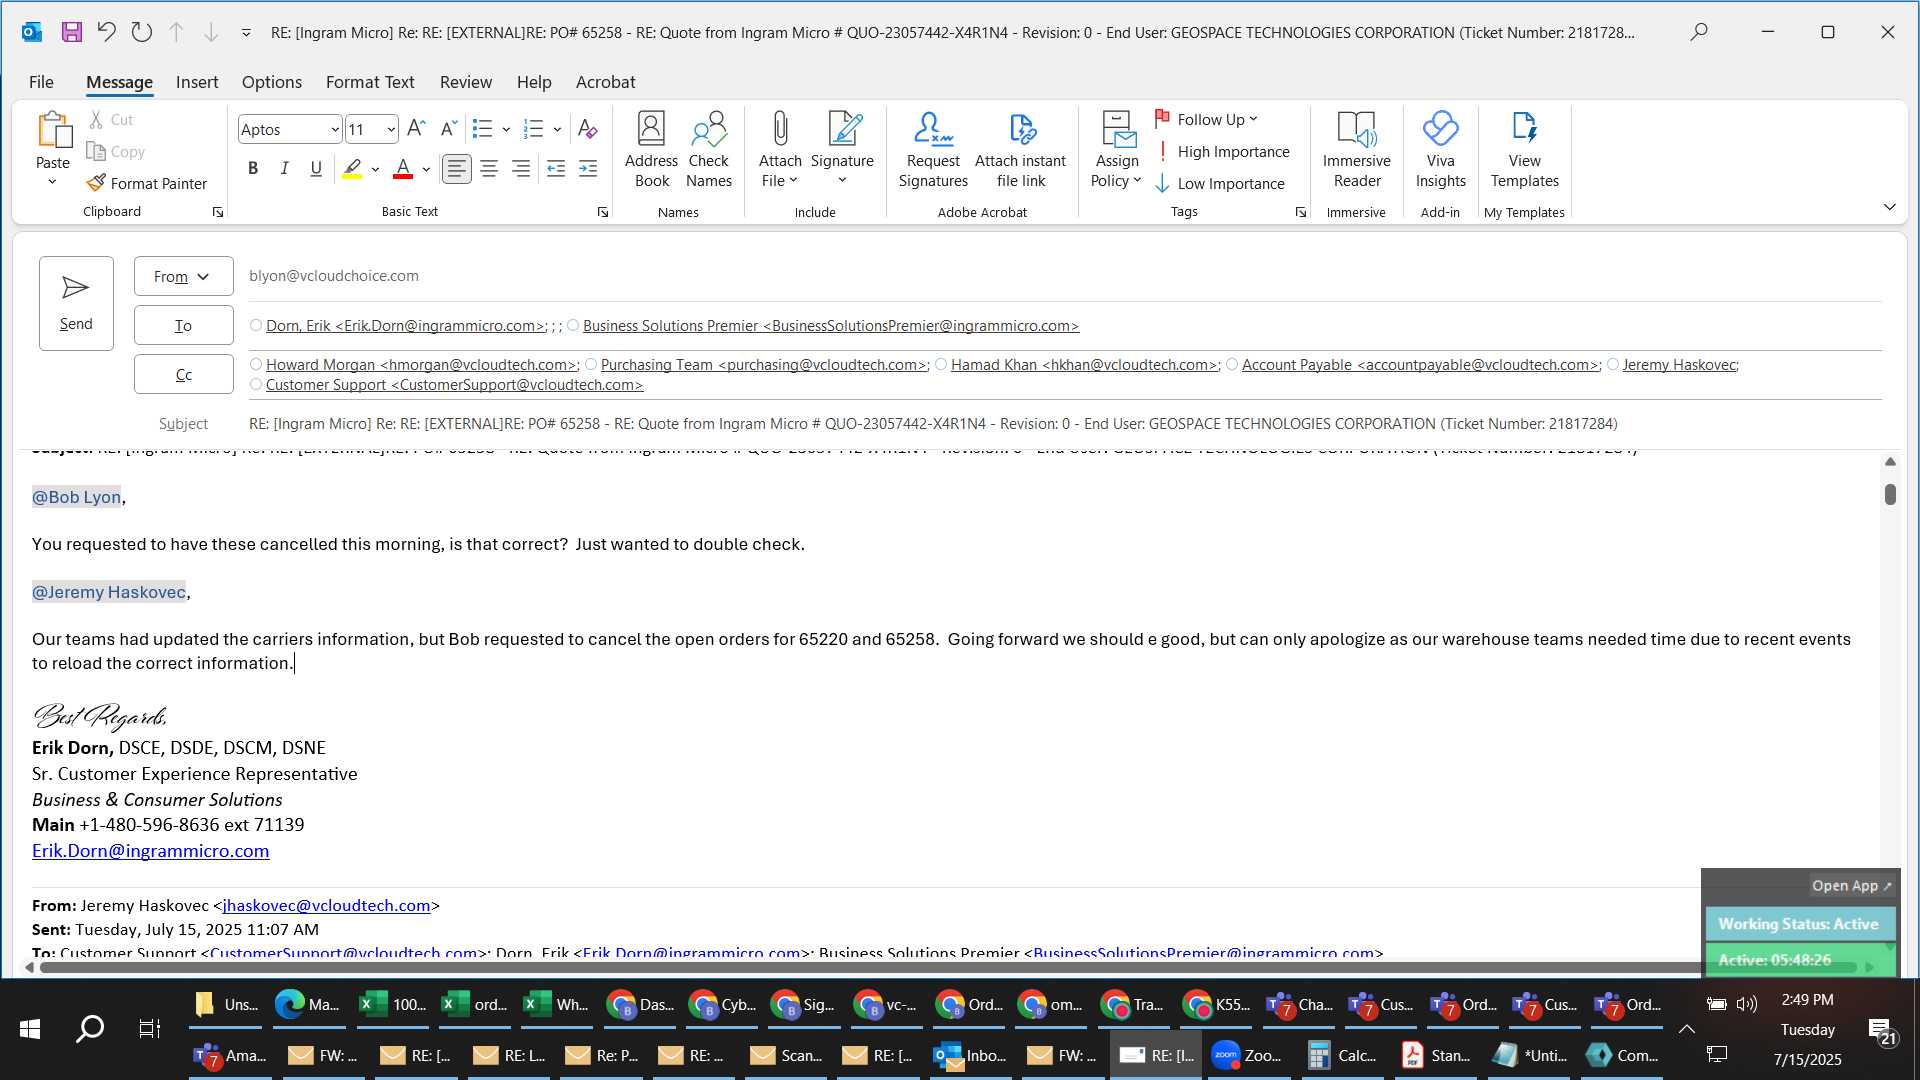Toggle High Importance tag
This screenshot has height=1080, width=1920.
pyautogui.click(x=1222, y=151)
